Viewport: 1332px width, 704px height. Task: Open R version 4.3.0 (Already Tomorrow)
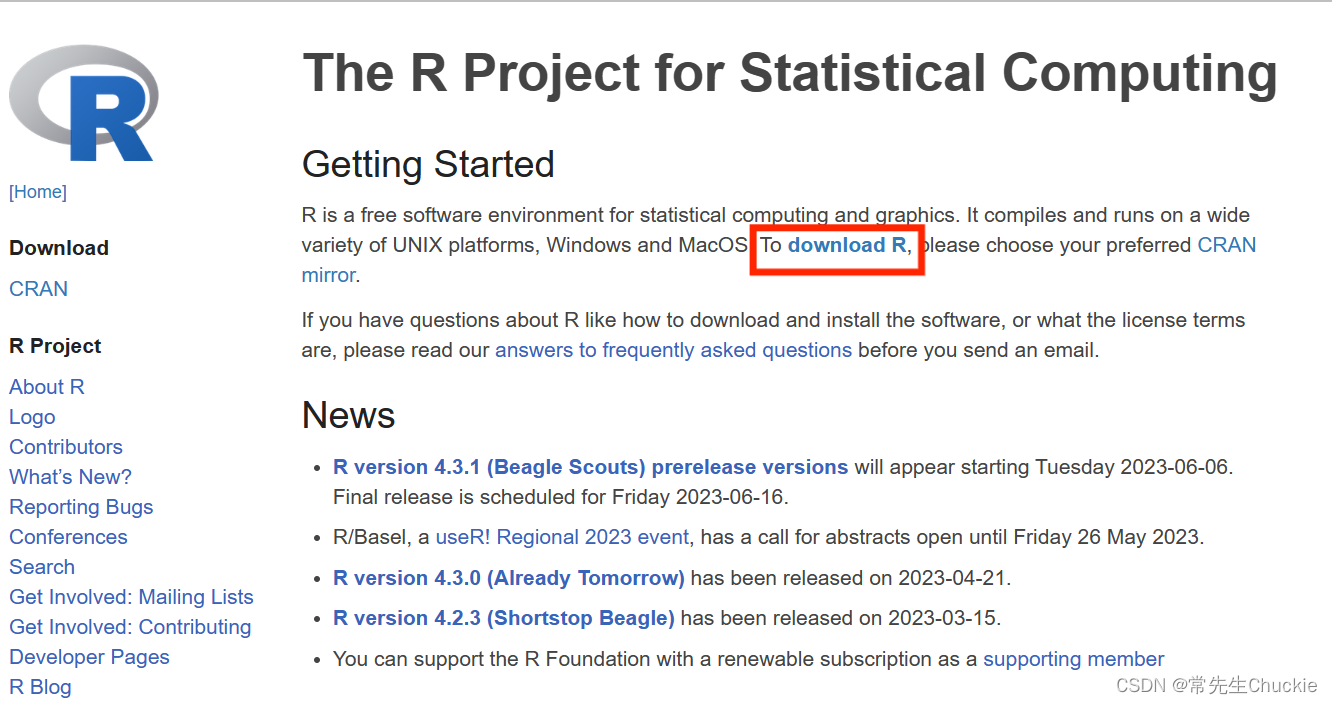pyautogui.click(x=508, y=578)
